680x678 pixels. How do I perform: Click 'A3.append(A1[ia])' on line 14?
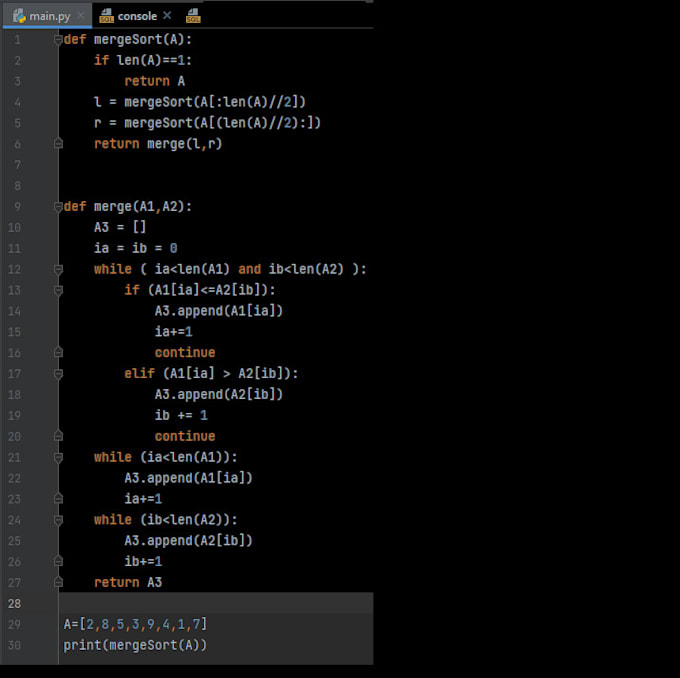click(x=219, y=311)
